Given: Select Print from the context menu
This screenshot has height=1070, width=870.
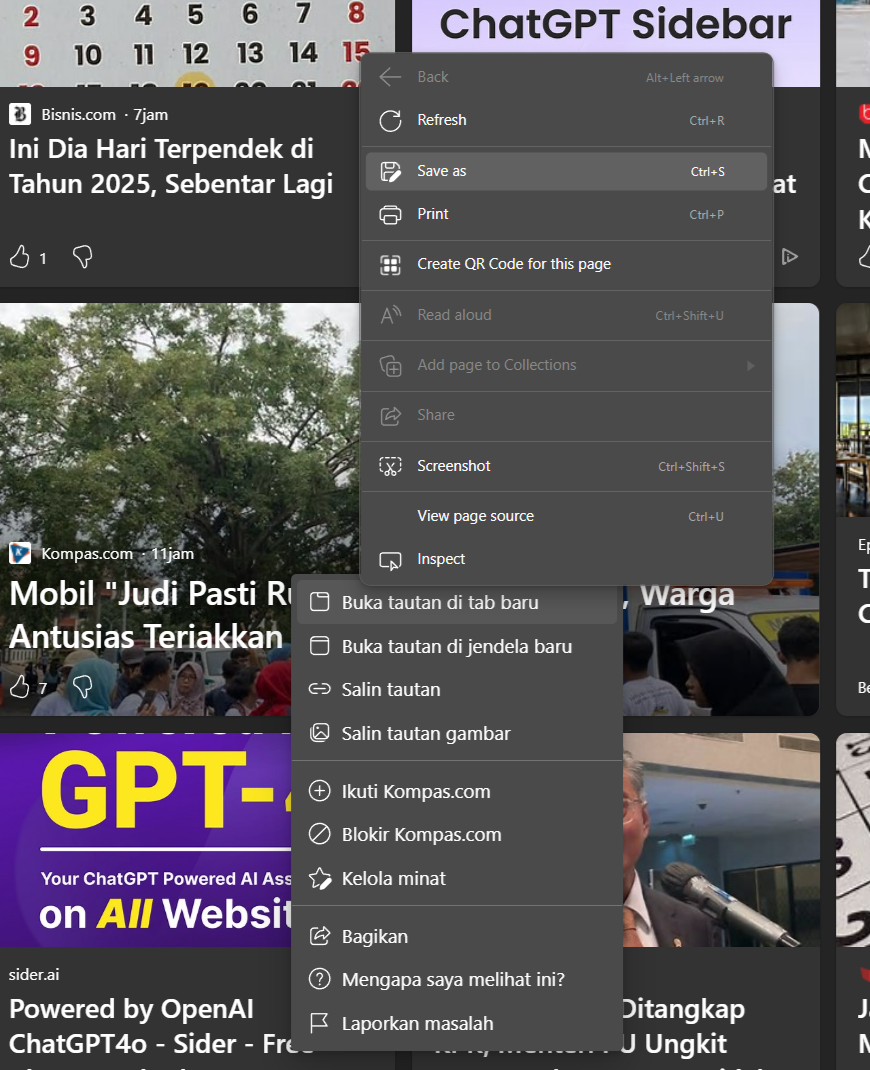Looking at the screenshot, I should [566, 214].
